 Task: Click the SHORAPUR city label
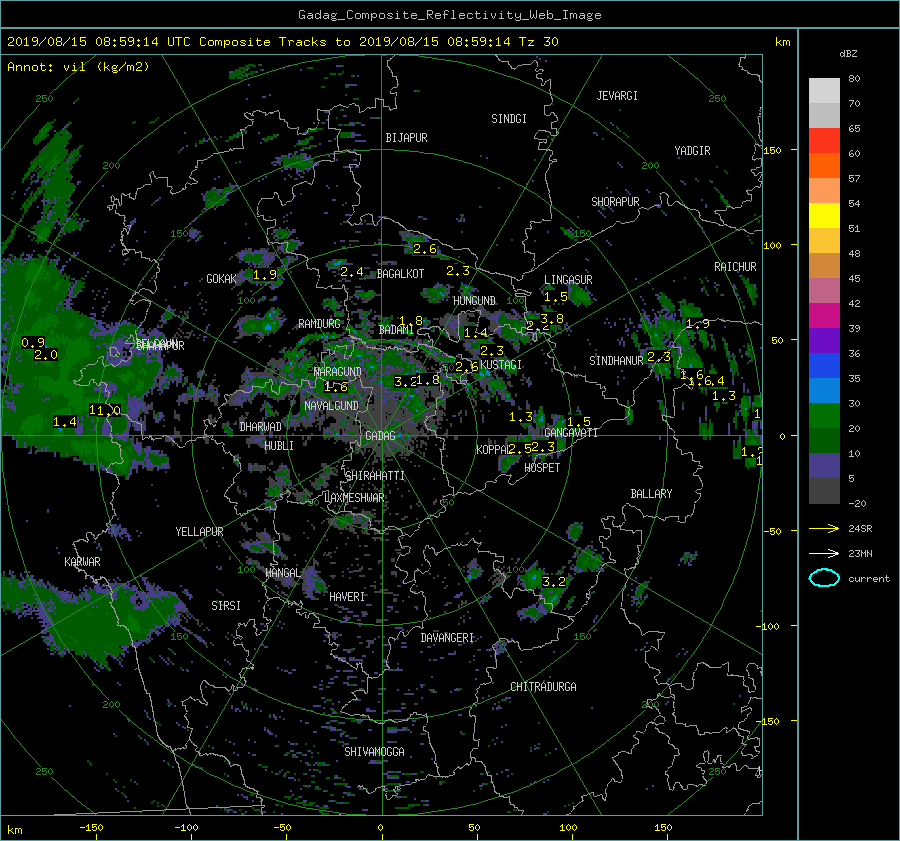615,202
